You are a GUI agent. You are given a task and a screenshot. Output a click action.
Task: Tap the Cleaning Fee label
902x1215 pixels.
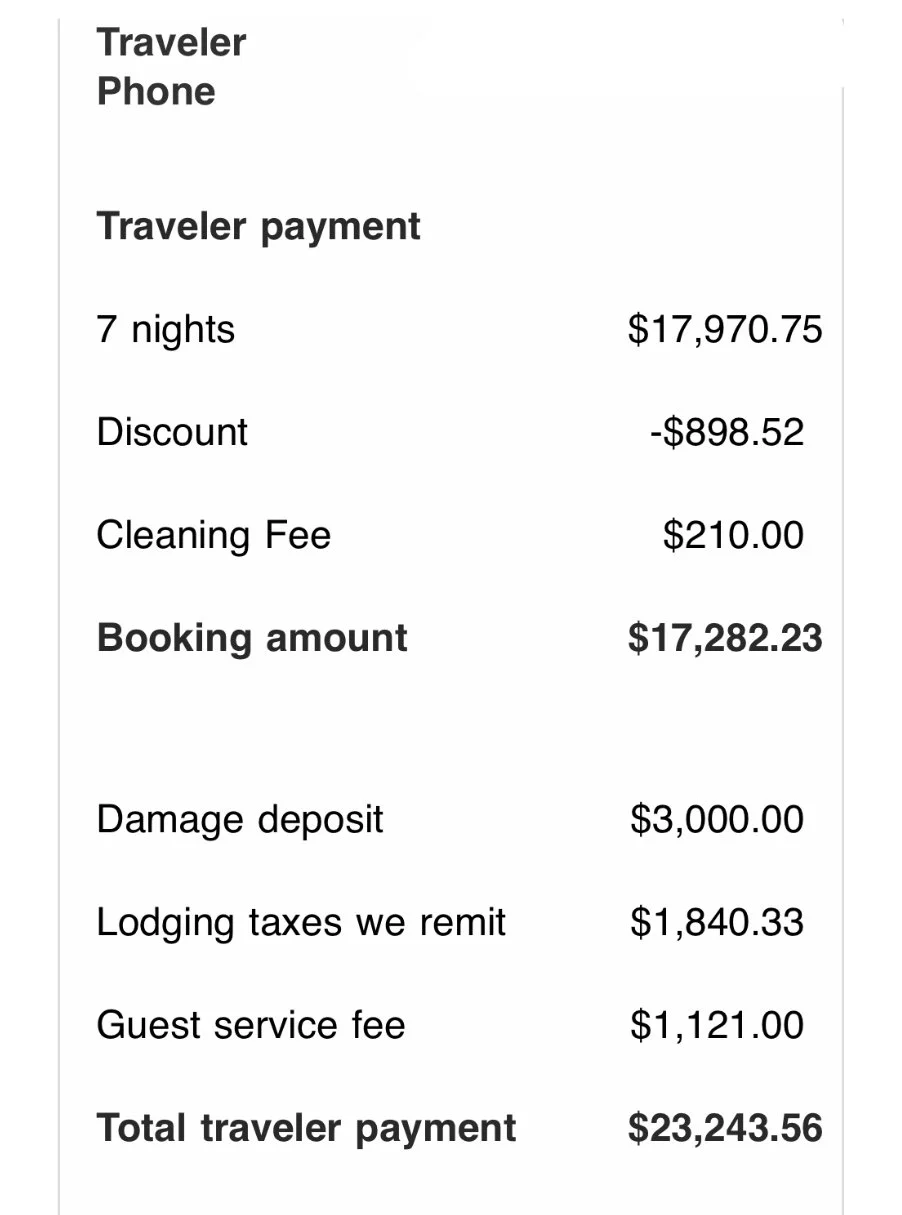pyautogui.click(x=213, y=535)
